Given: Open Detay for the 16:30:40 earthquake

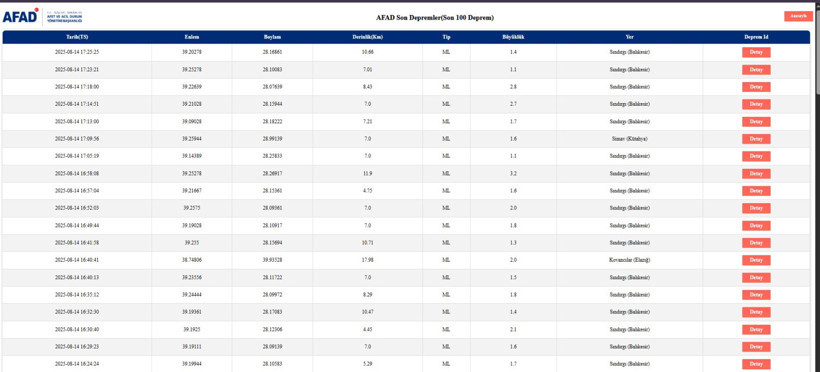Looking at the screenshot, I should tap(756, 329).
